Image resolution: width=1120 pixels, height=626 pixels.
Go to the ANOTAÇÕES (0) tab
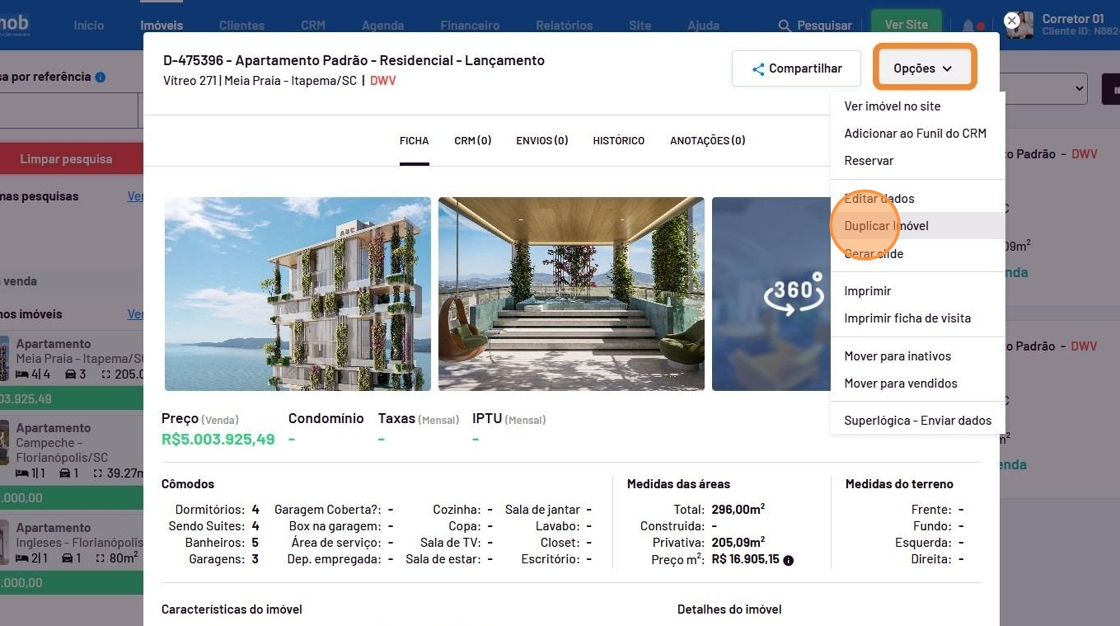707,141
